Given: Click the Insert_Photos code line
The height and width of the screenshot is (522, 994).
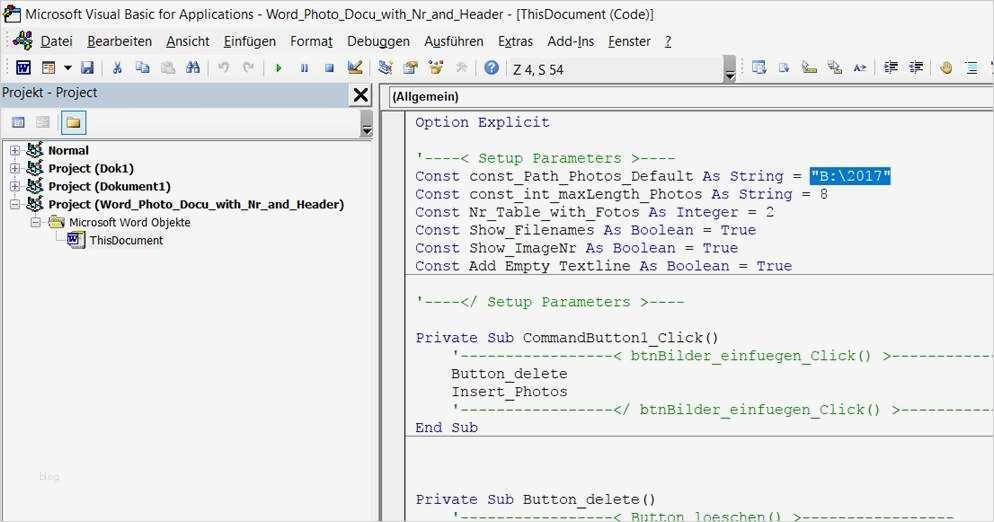Looking at the screenshot, I should click(509, 392).
